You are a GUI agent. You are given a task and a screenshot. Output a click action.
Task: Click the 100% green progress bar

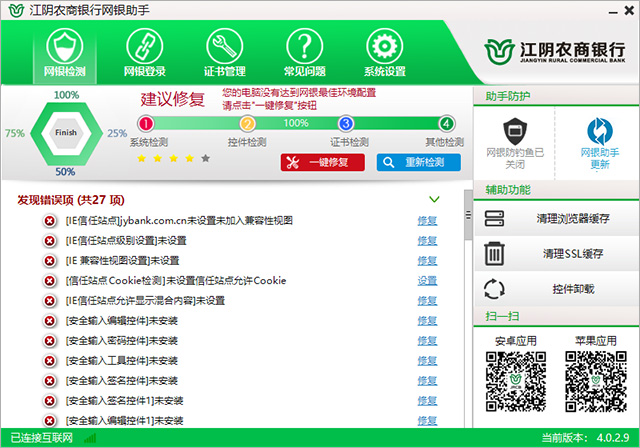296,123
